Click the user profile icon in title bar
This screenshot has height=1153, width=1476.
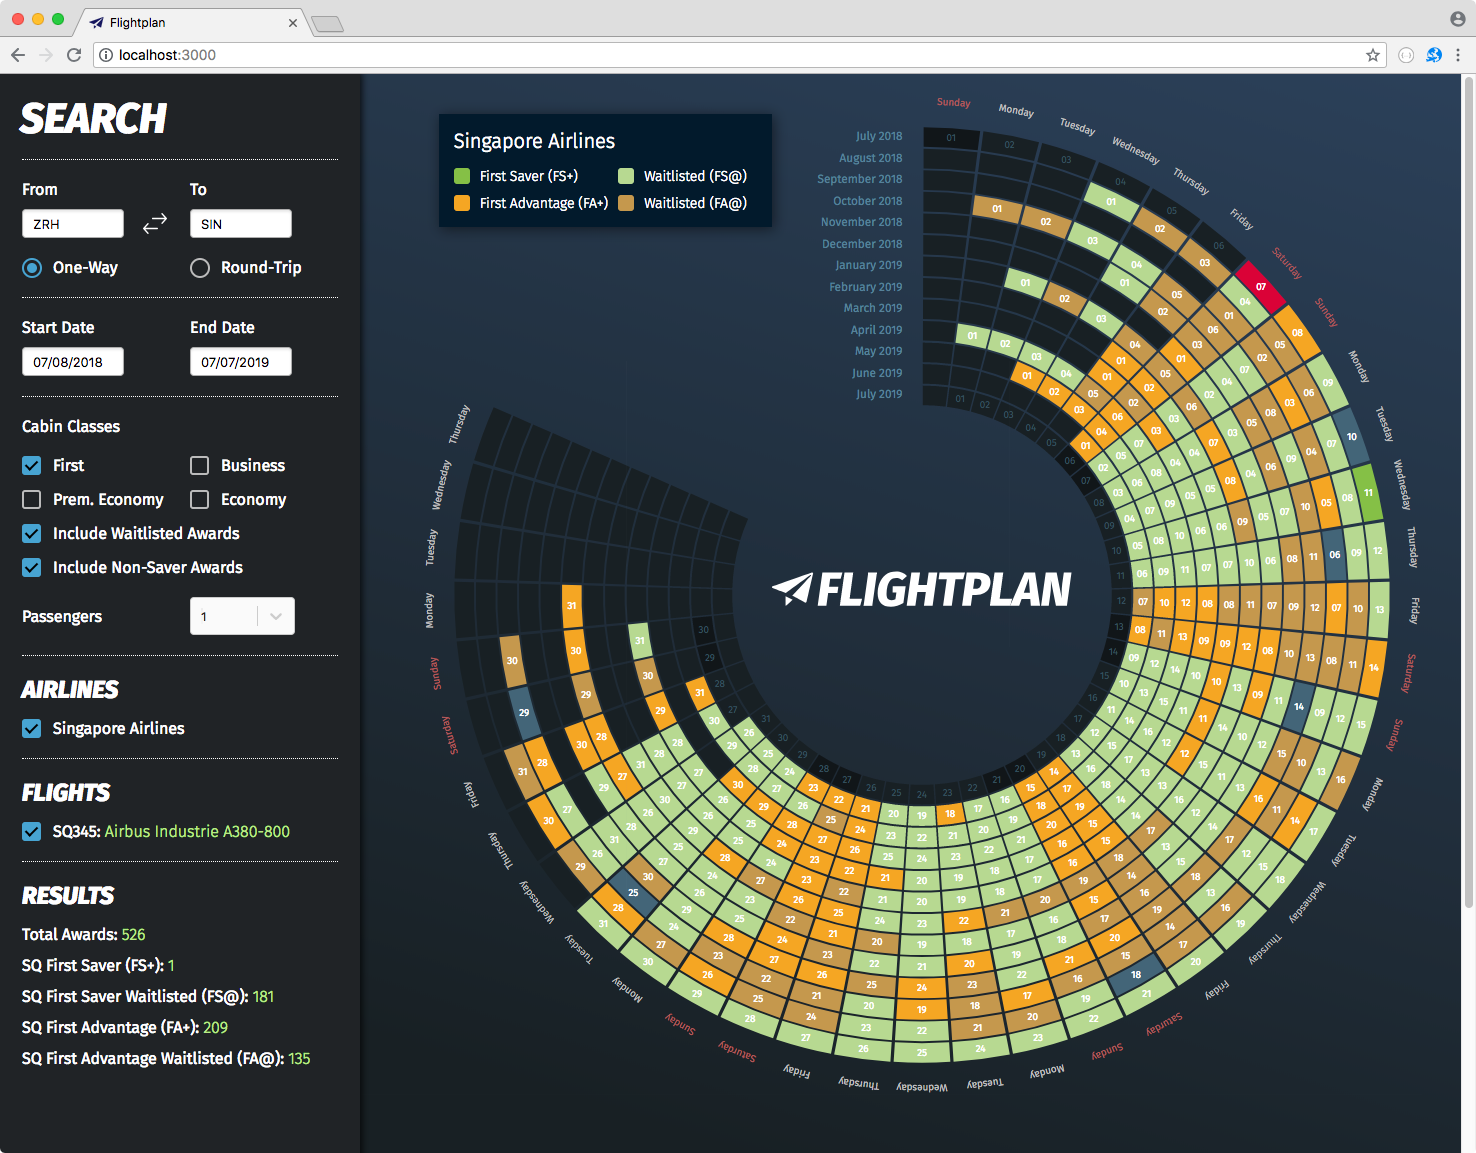(1457, 19)
